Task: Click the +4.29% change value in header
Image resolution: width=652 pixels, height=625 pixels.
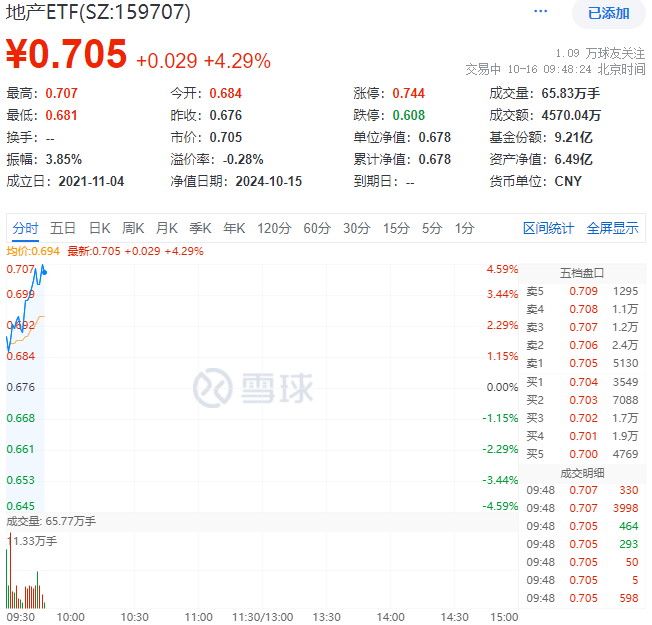Action: (x=237, y=61)
